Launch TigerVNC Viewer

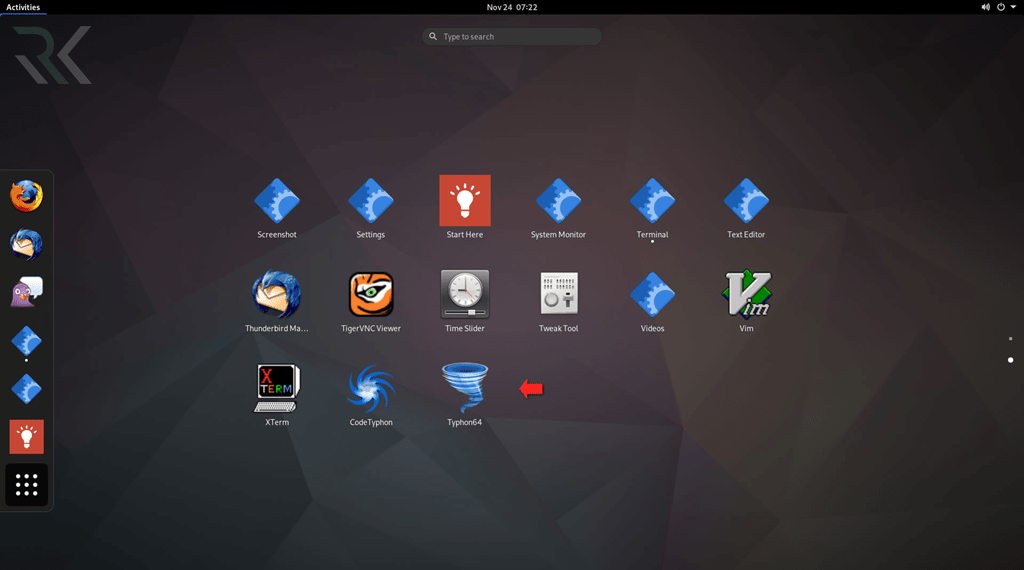pyautogui.click(x=370, y=294)
